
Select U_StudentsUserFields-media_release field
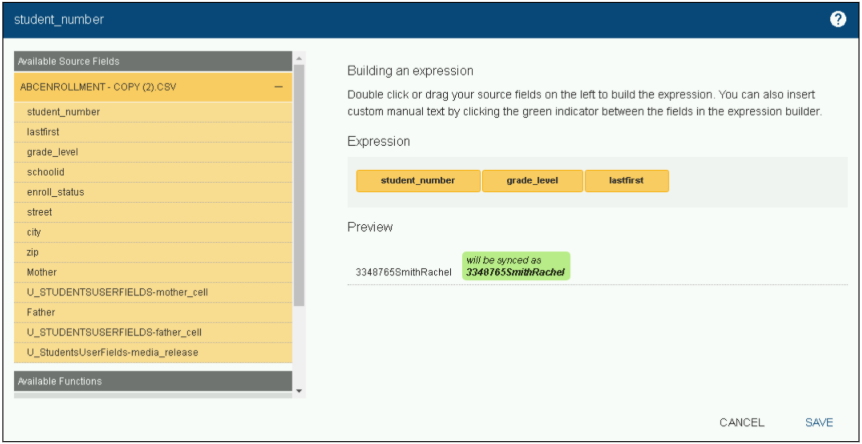pyautogui.click(x=113, y=352)
